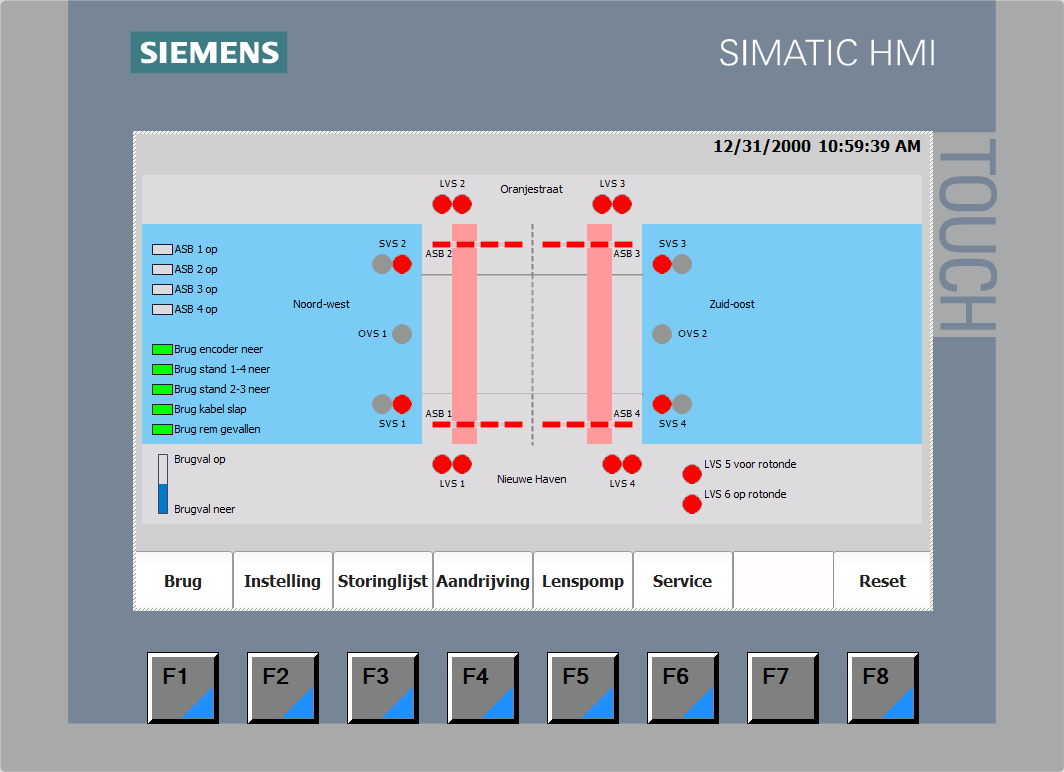Show the Storinglijst fault list
This screenshot has height=772, width=1064.
tap(383, 581)
